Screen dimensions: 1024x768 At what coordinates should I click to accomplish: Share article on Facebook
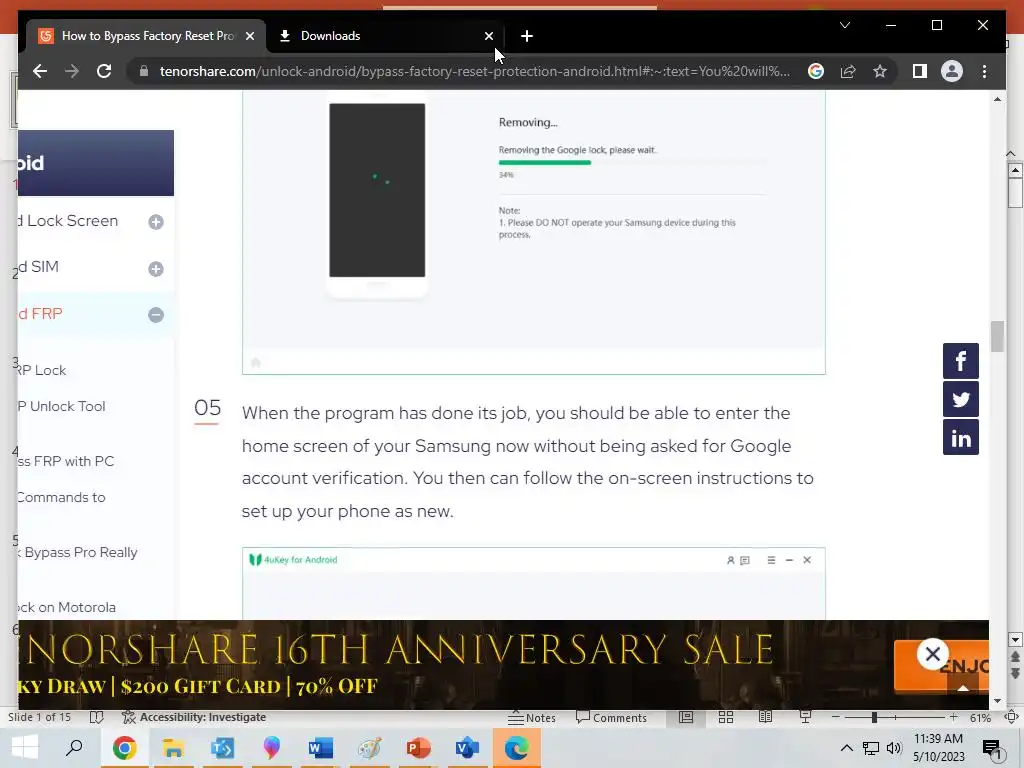pyautogui.click(x=961, y=360)
